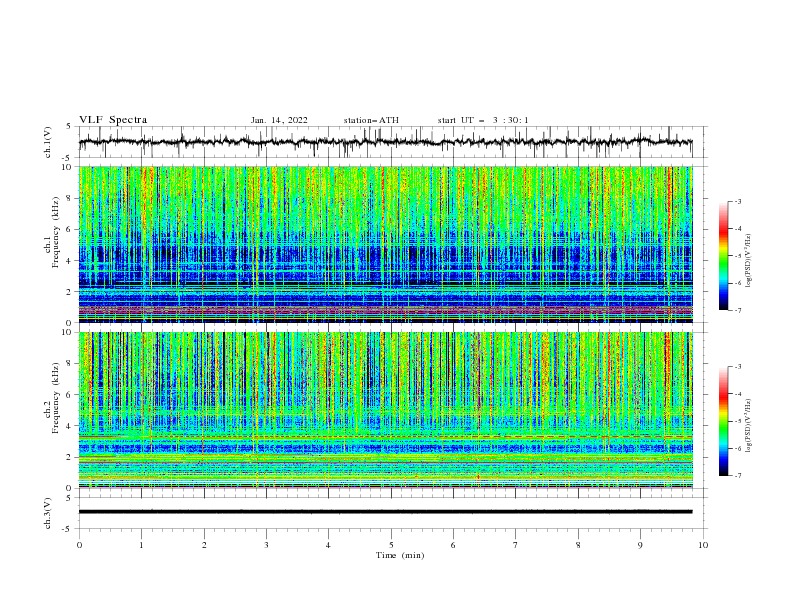Viewport: 792px width, 612px height.
Task: Click the ch.2 colorbar "log(PSD)(V²/Hz)" label
Action: tap(749, 425)
